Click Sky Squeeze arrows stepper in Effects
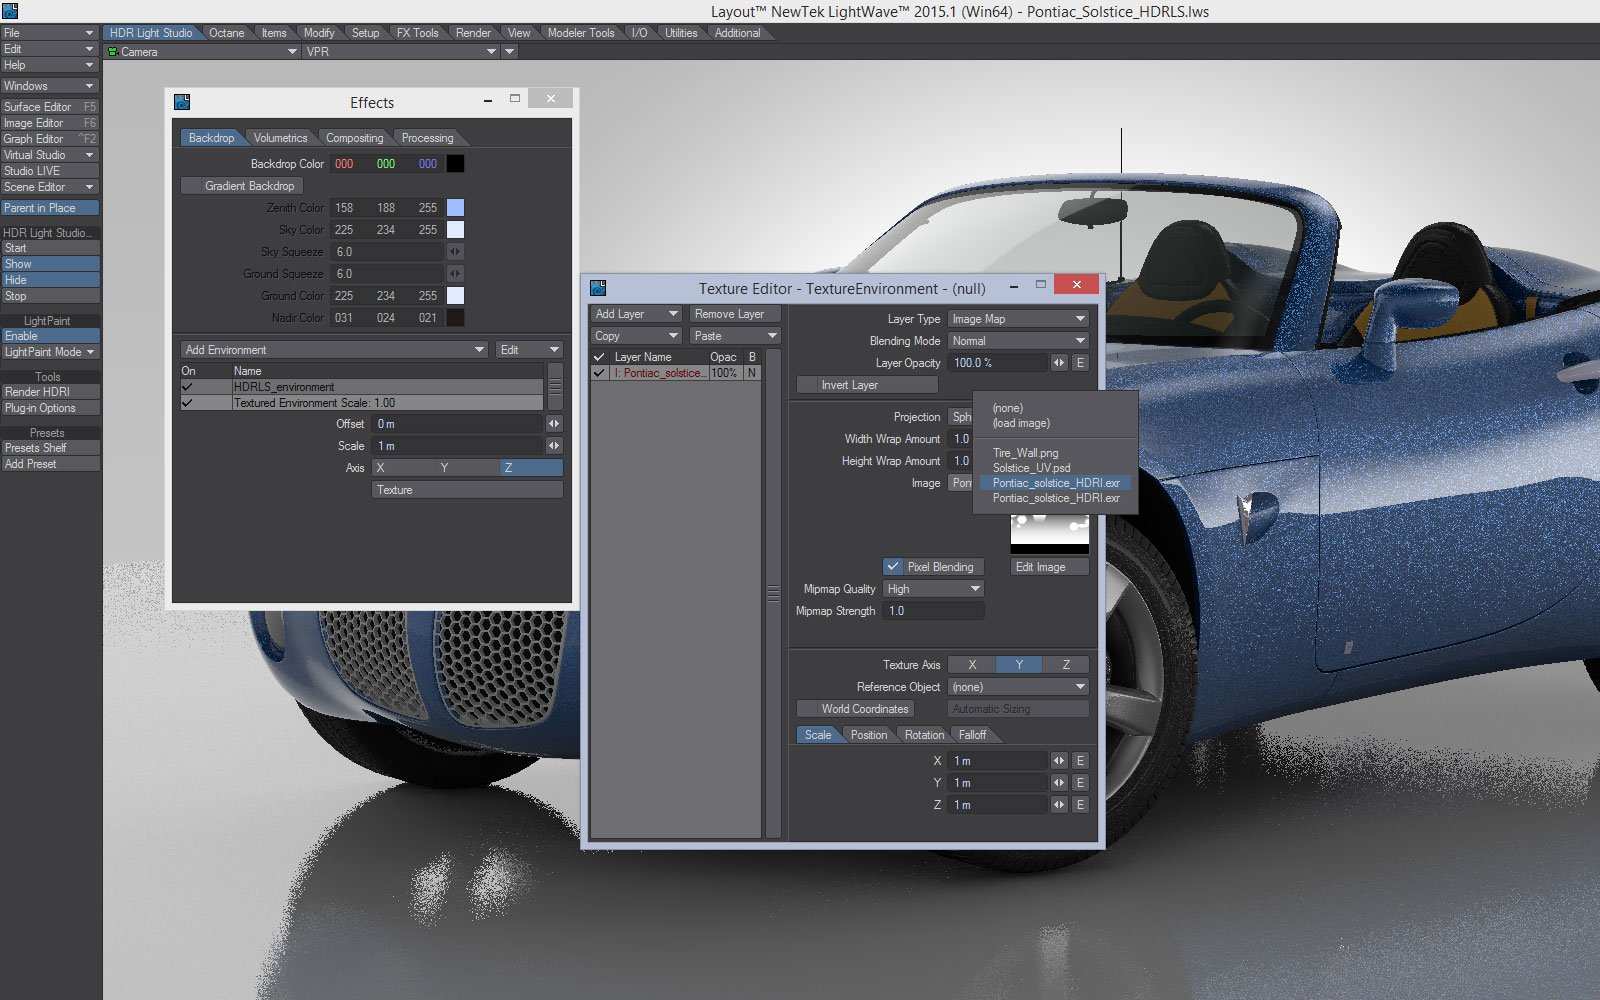 tap(455, 252)
